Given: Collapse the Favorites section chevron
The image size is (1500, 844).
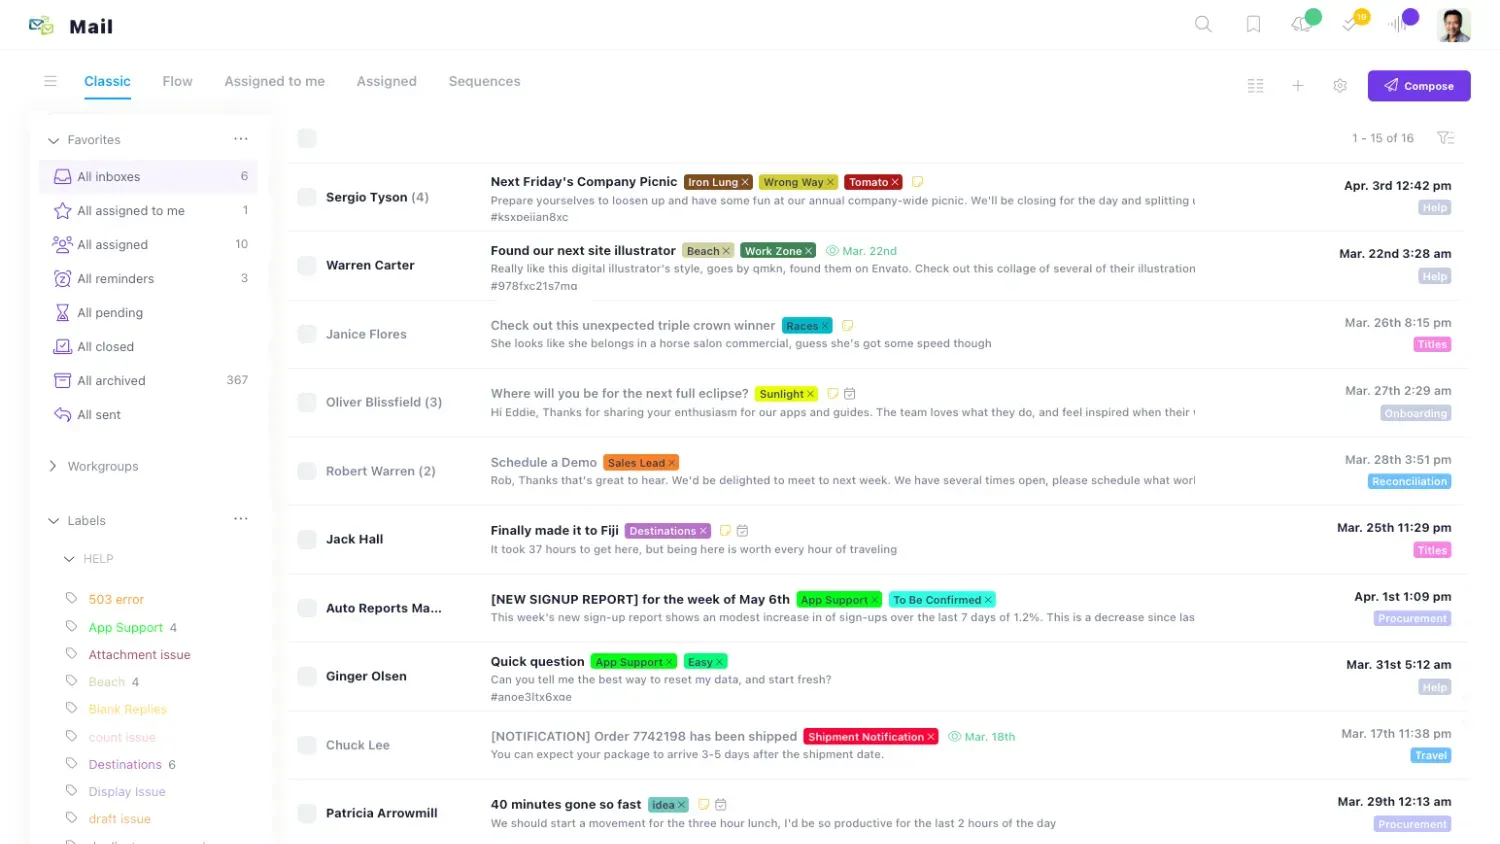Looking at the screenshot, I should tap(54, 140).
